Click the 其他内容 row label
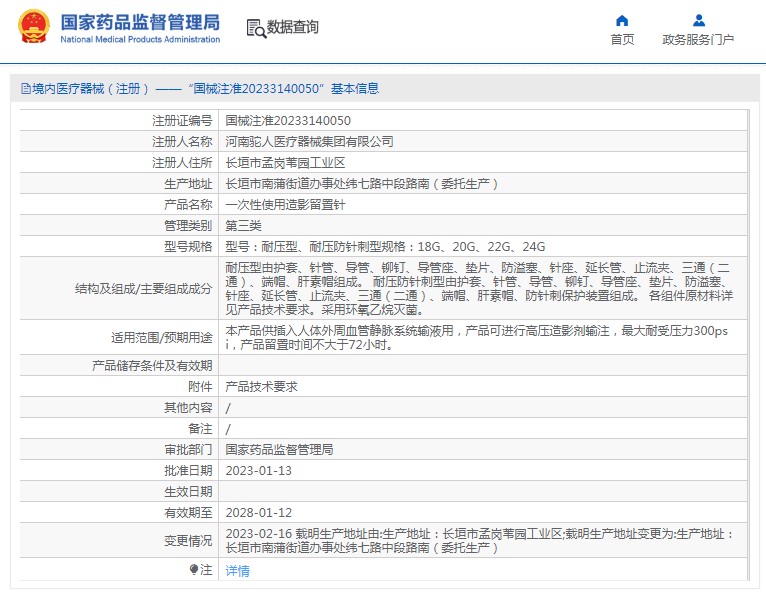Viewport: 766px width, 592px height. coord(188,408)
